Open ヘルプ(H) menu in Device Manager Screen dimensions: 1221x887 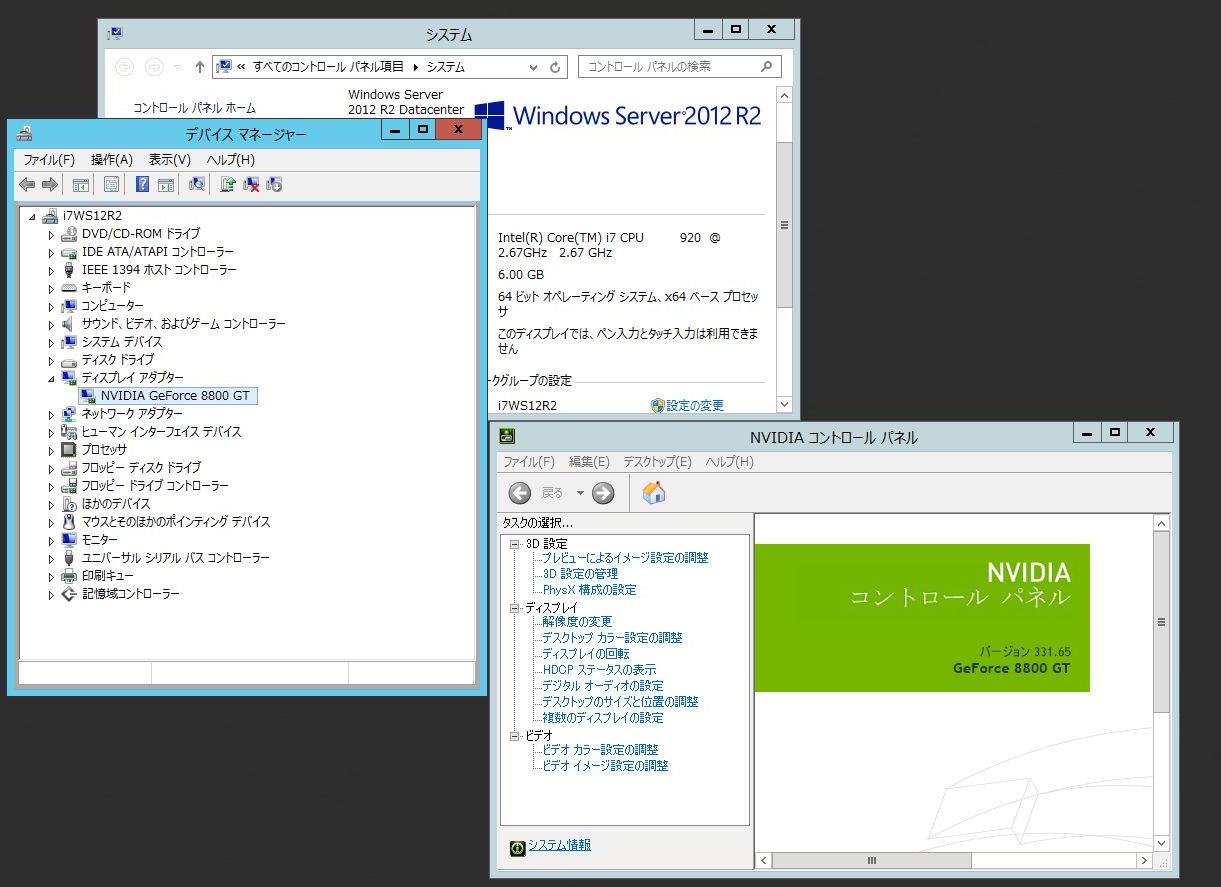(x=231, y=159)
